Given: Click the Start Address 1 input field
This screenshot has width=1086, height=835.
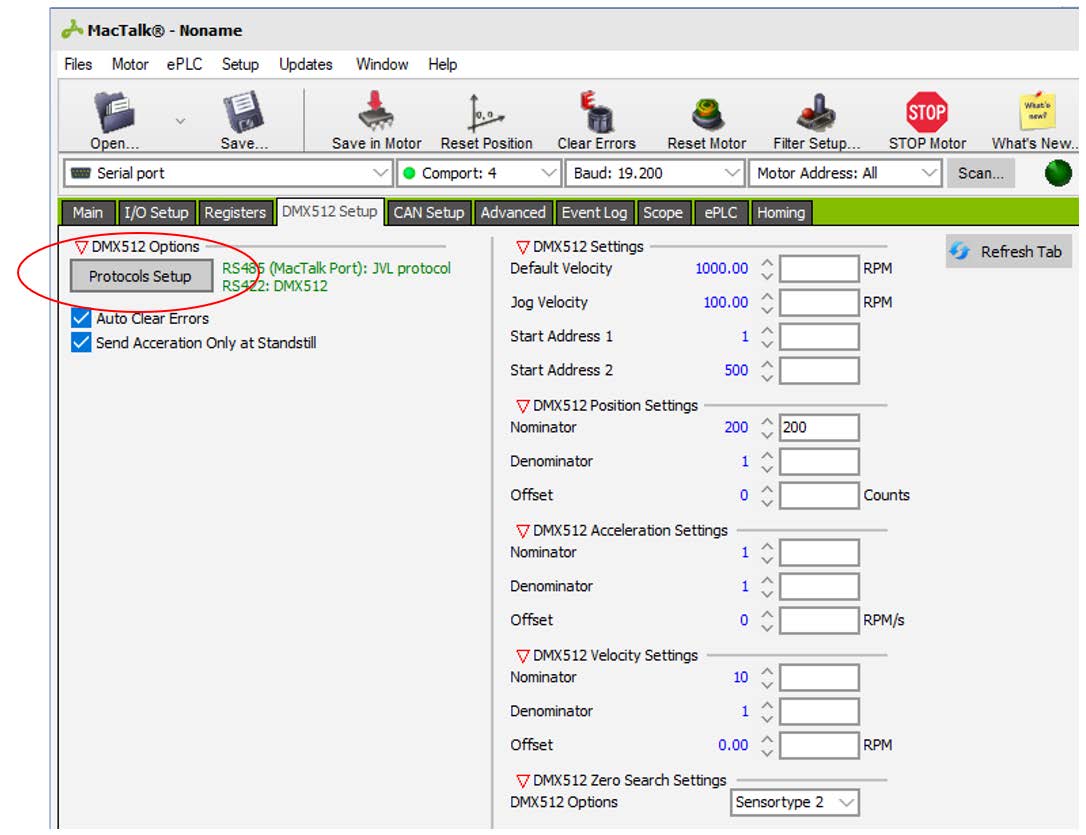Looking at the screenshot, I should [819, 336].
